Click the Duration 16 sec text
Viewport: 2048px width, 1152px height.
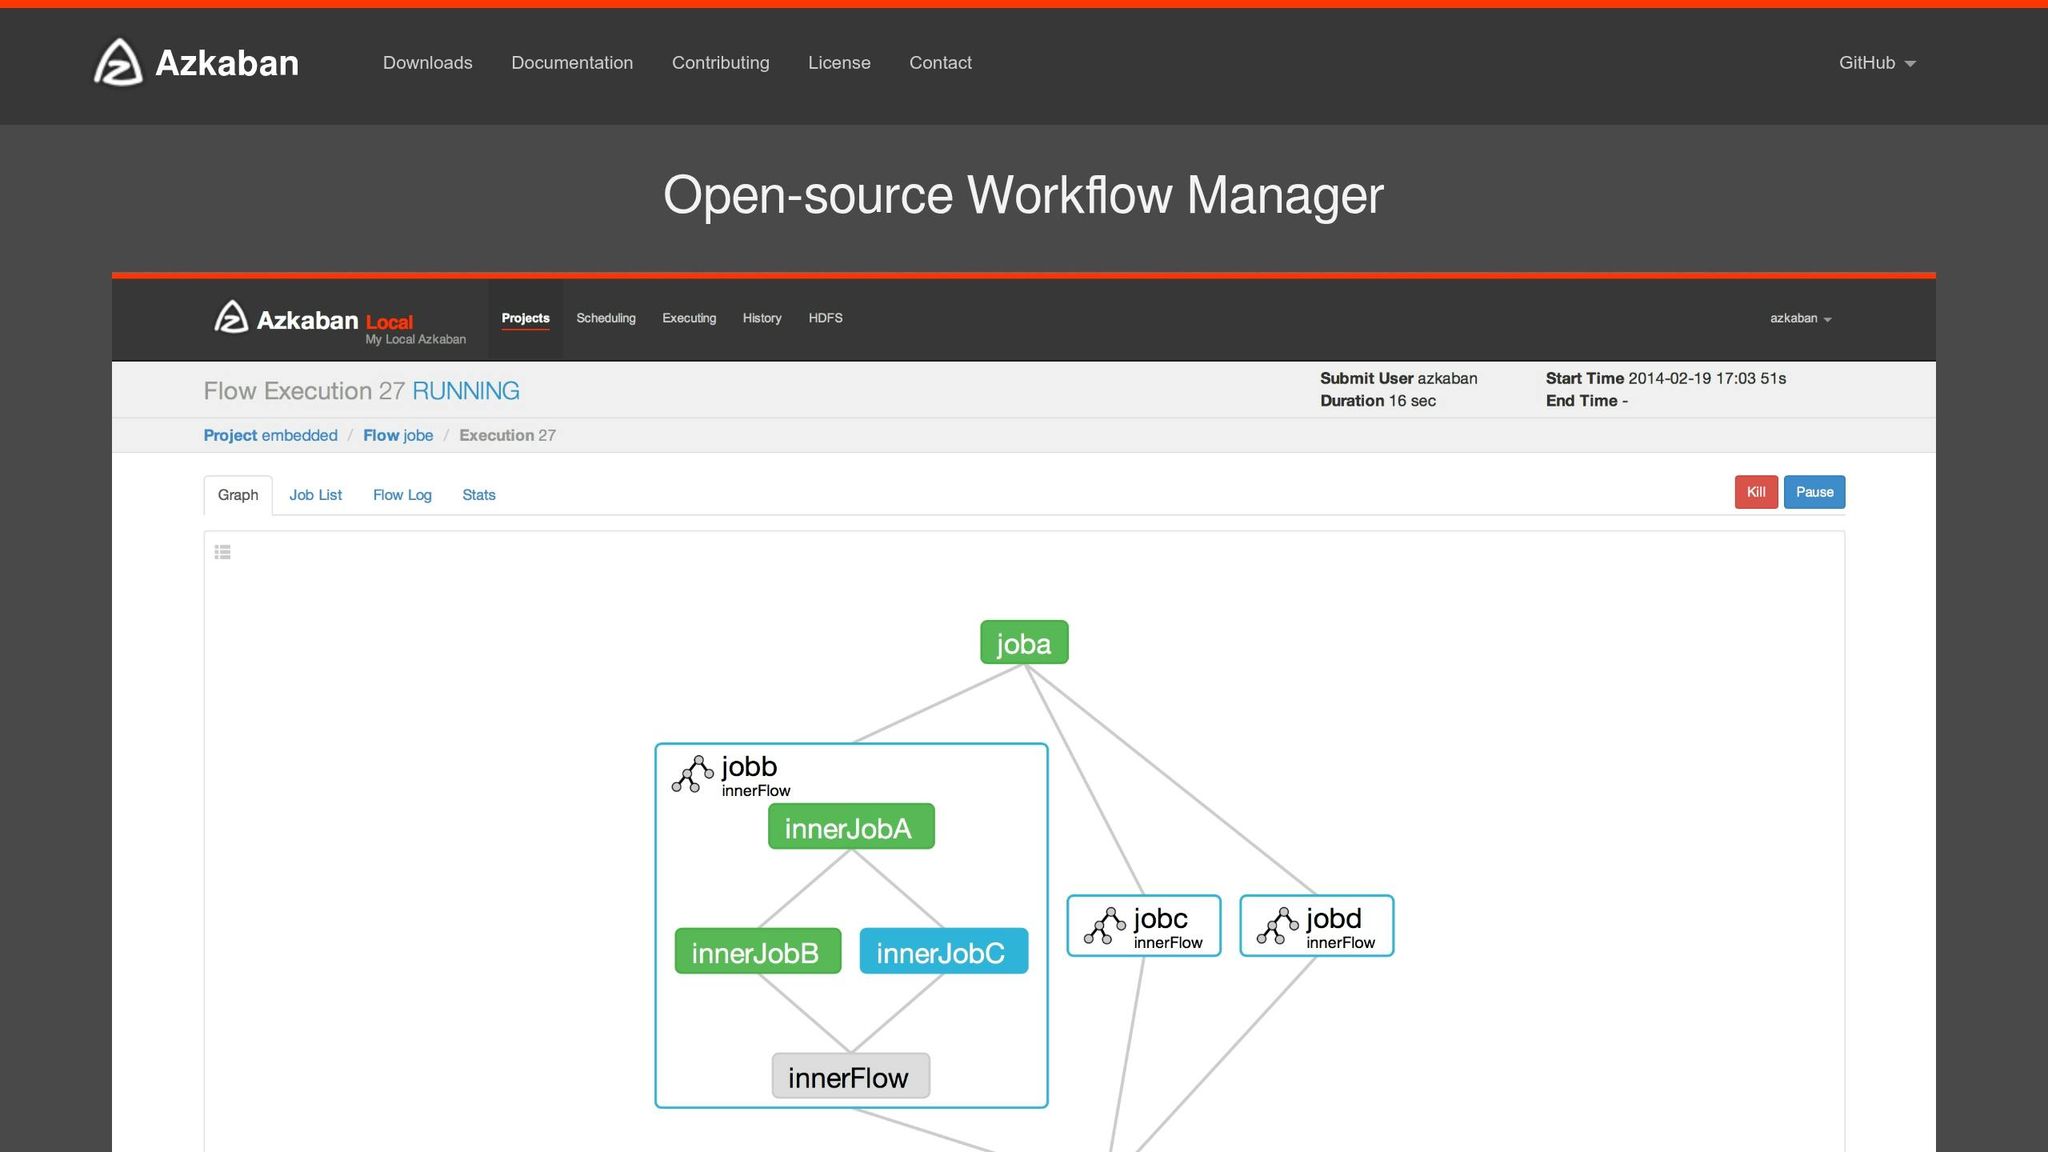point(1378,401)
